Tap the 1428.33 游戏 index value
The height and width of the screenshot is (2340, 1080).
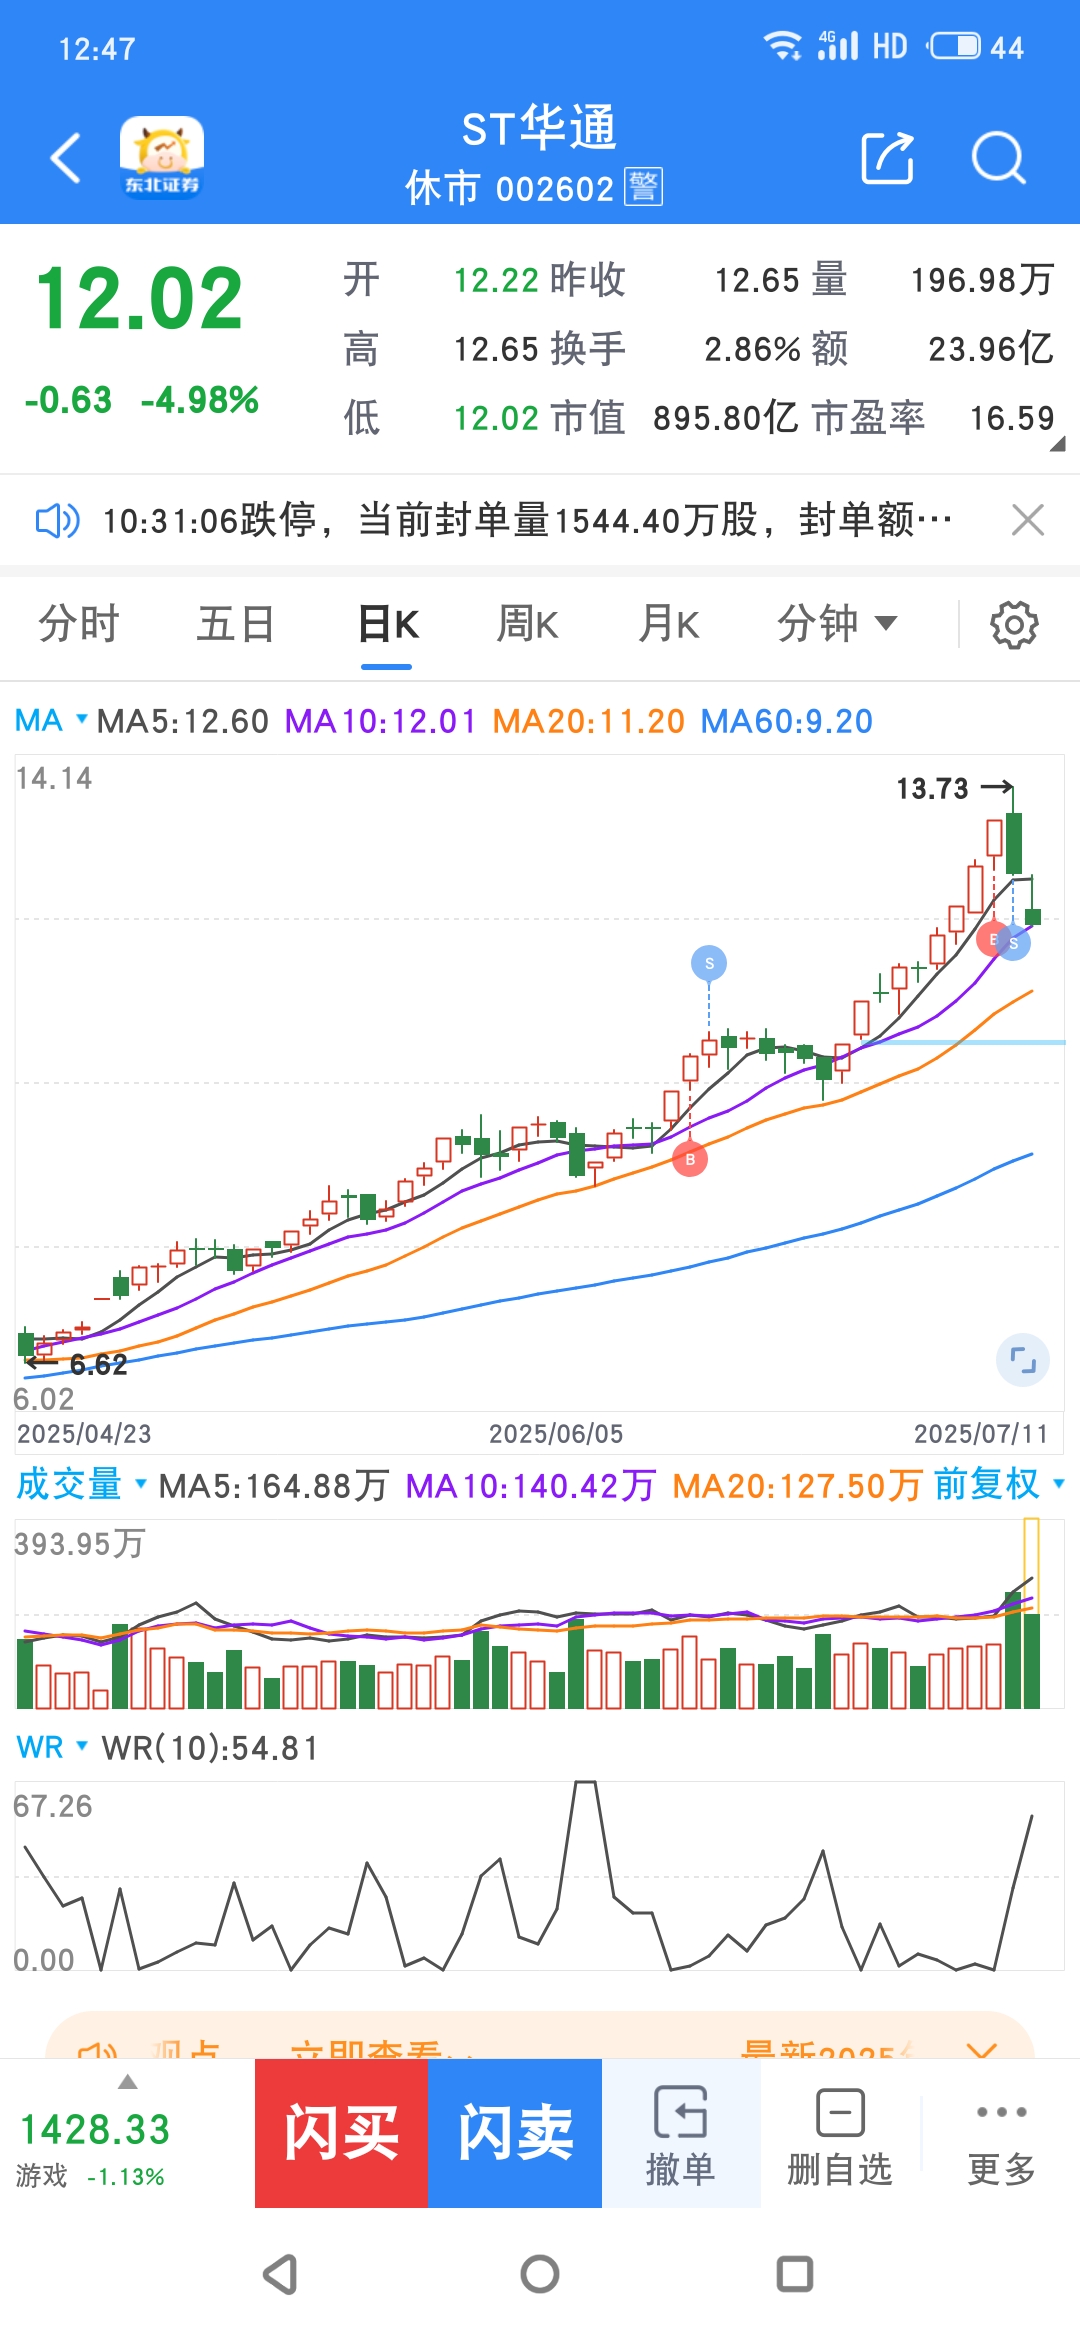(95, 2130)
